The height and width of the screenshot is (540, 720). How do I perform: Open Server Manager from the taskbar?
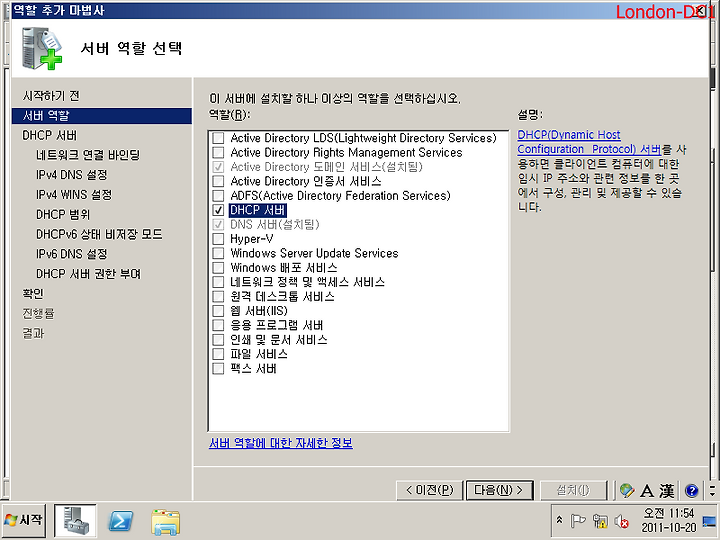(75, 520)
